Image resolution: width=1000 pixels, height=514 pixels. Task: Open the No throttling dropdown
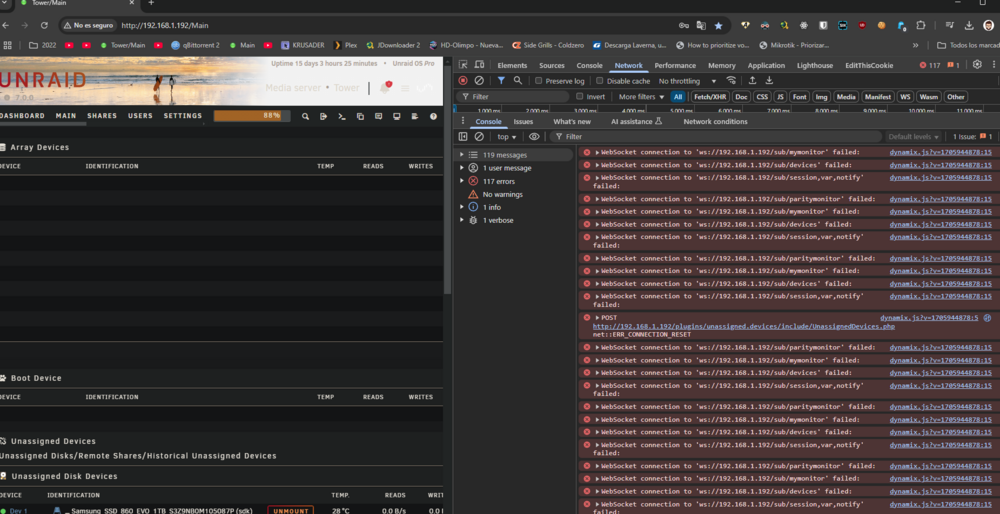tap(688, 81)
